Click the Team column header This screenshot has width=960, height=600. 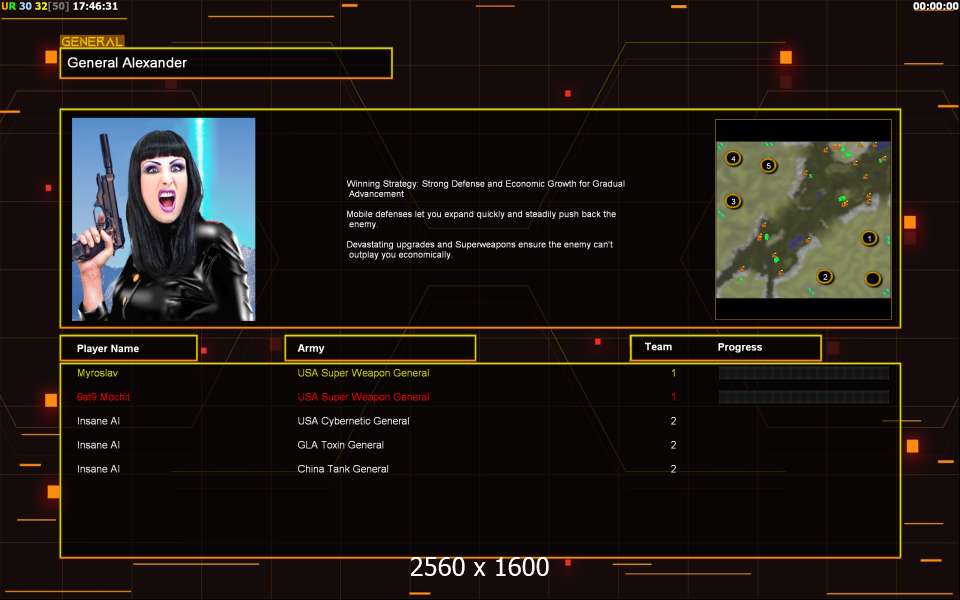(658, 347)
